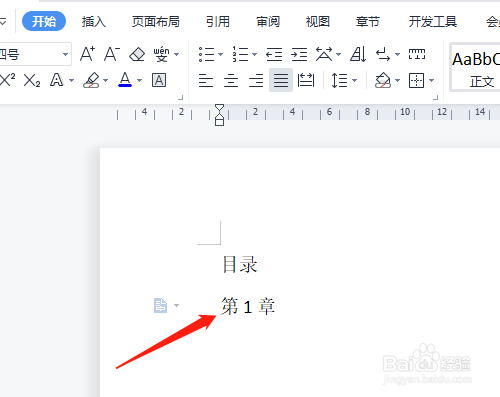Click the text effects outlined A icon

56,80
